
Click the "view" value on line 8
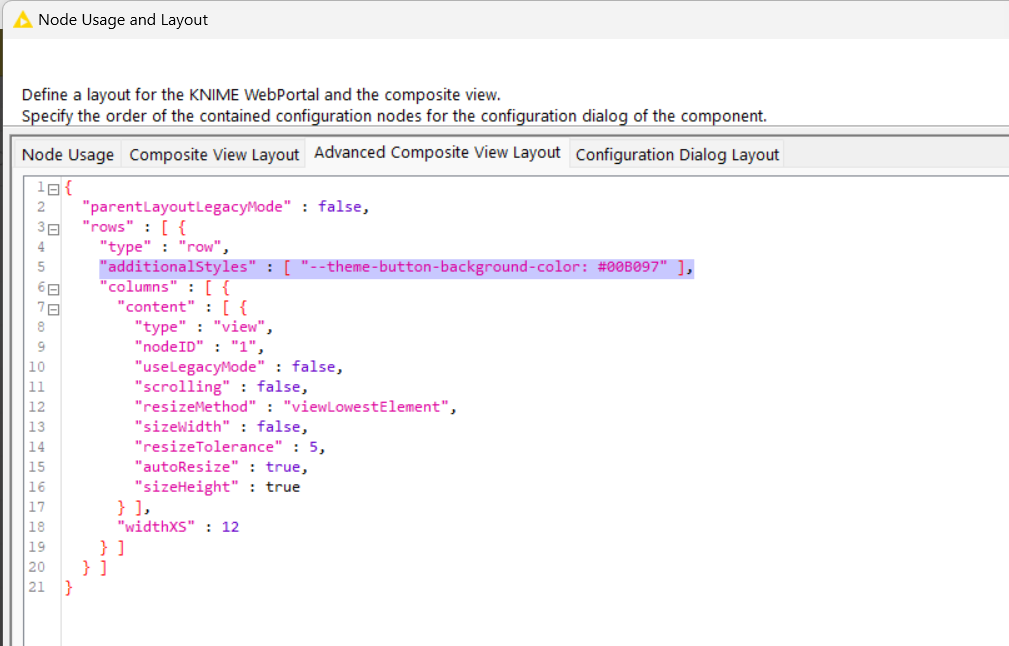(239, 327)
